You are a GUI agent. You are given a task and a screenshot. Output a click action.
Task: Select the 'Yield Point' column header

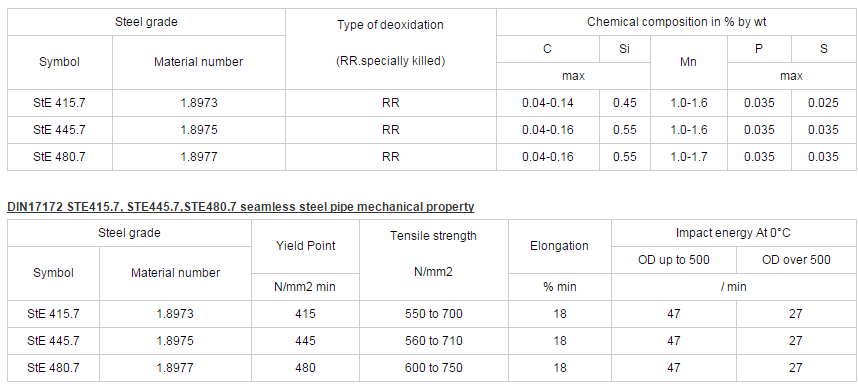tap(305, 246)
